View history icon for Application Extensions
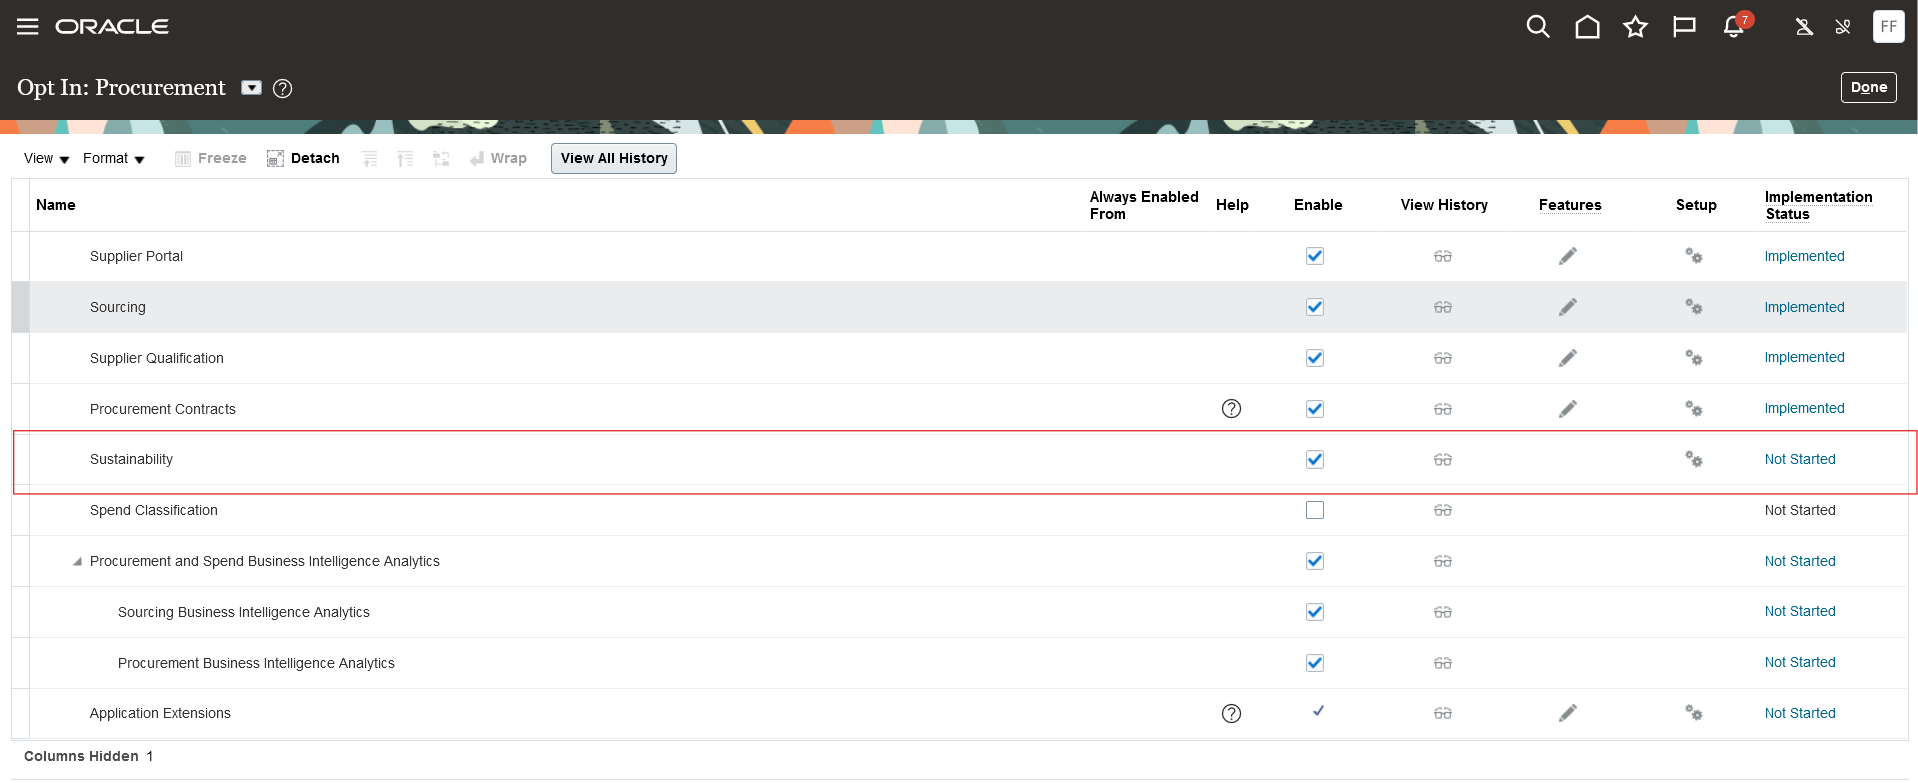The width and height of the screenshot is (1918, 783). pos(1443,713)
